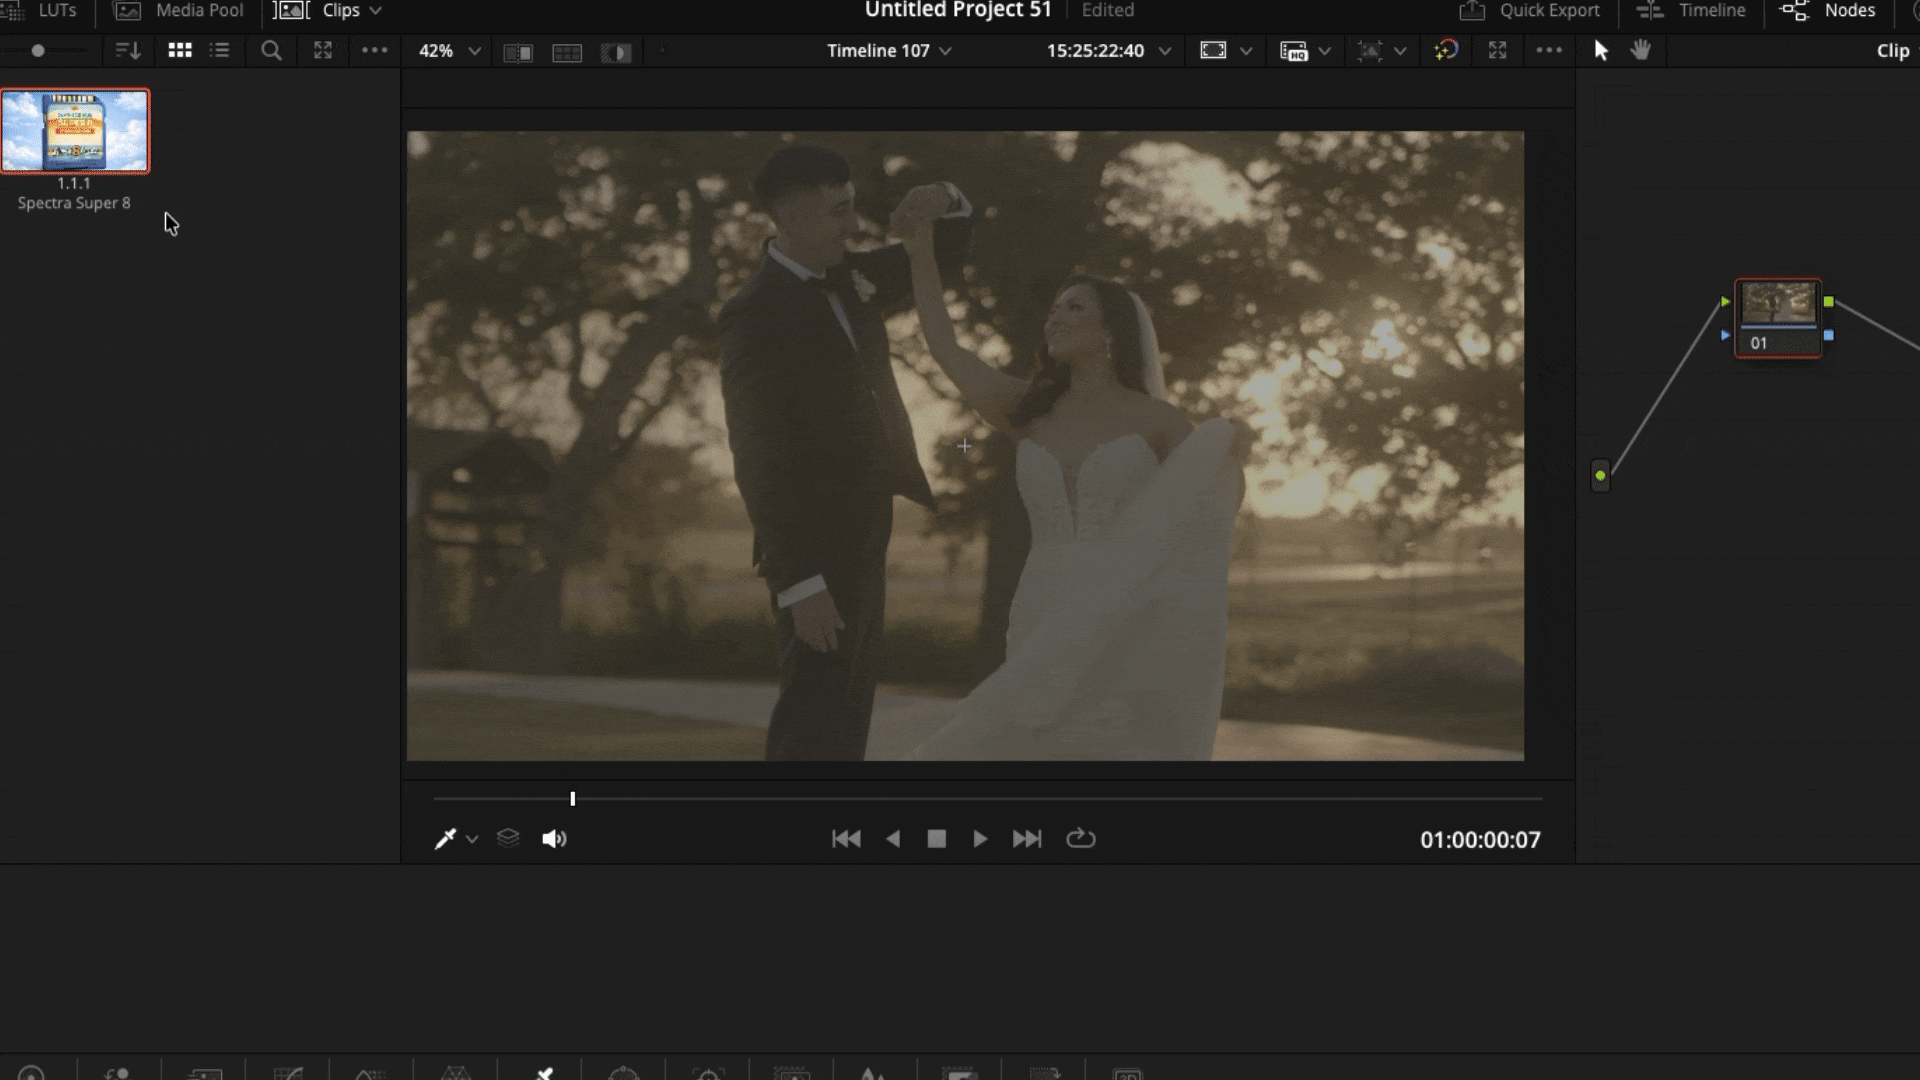
Task: Toggle split screen viewer mode
Action: click(567, 52)
